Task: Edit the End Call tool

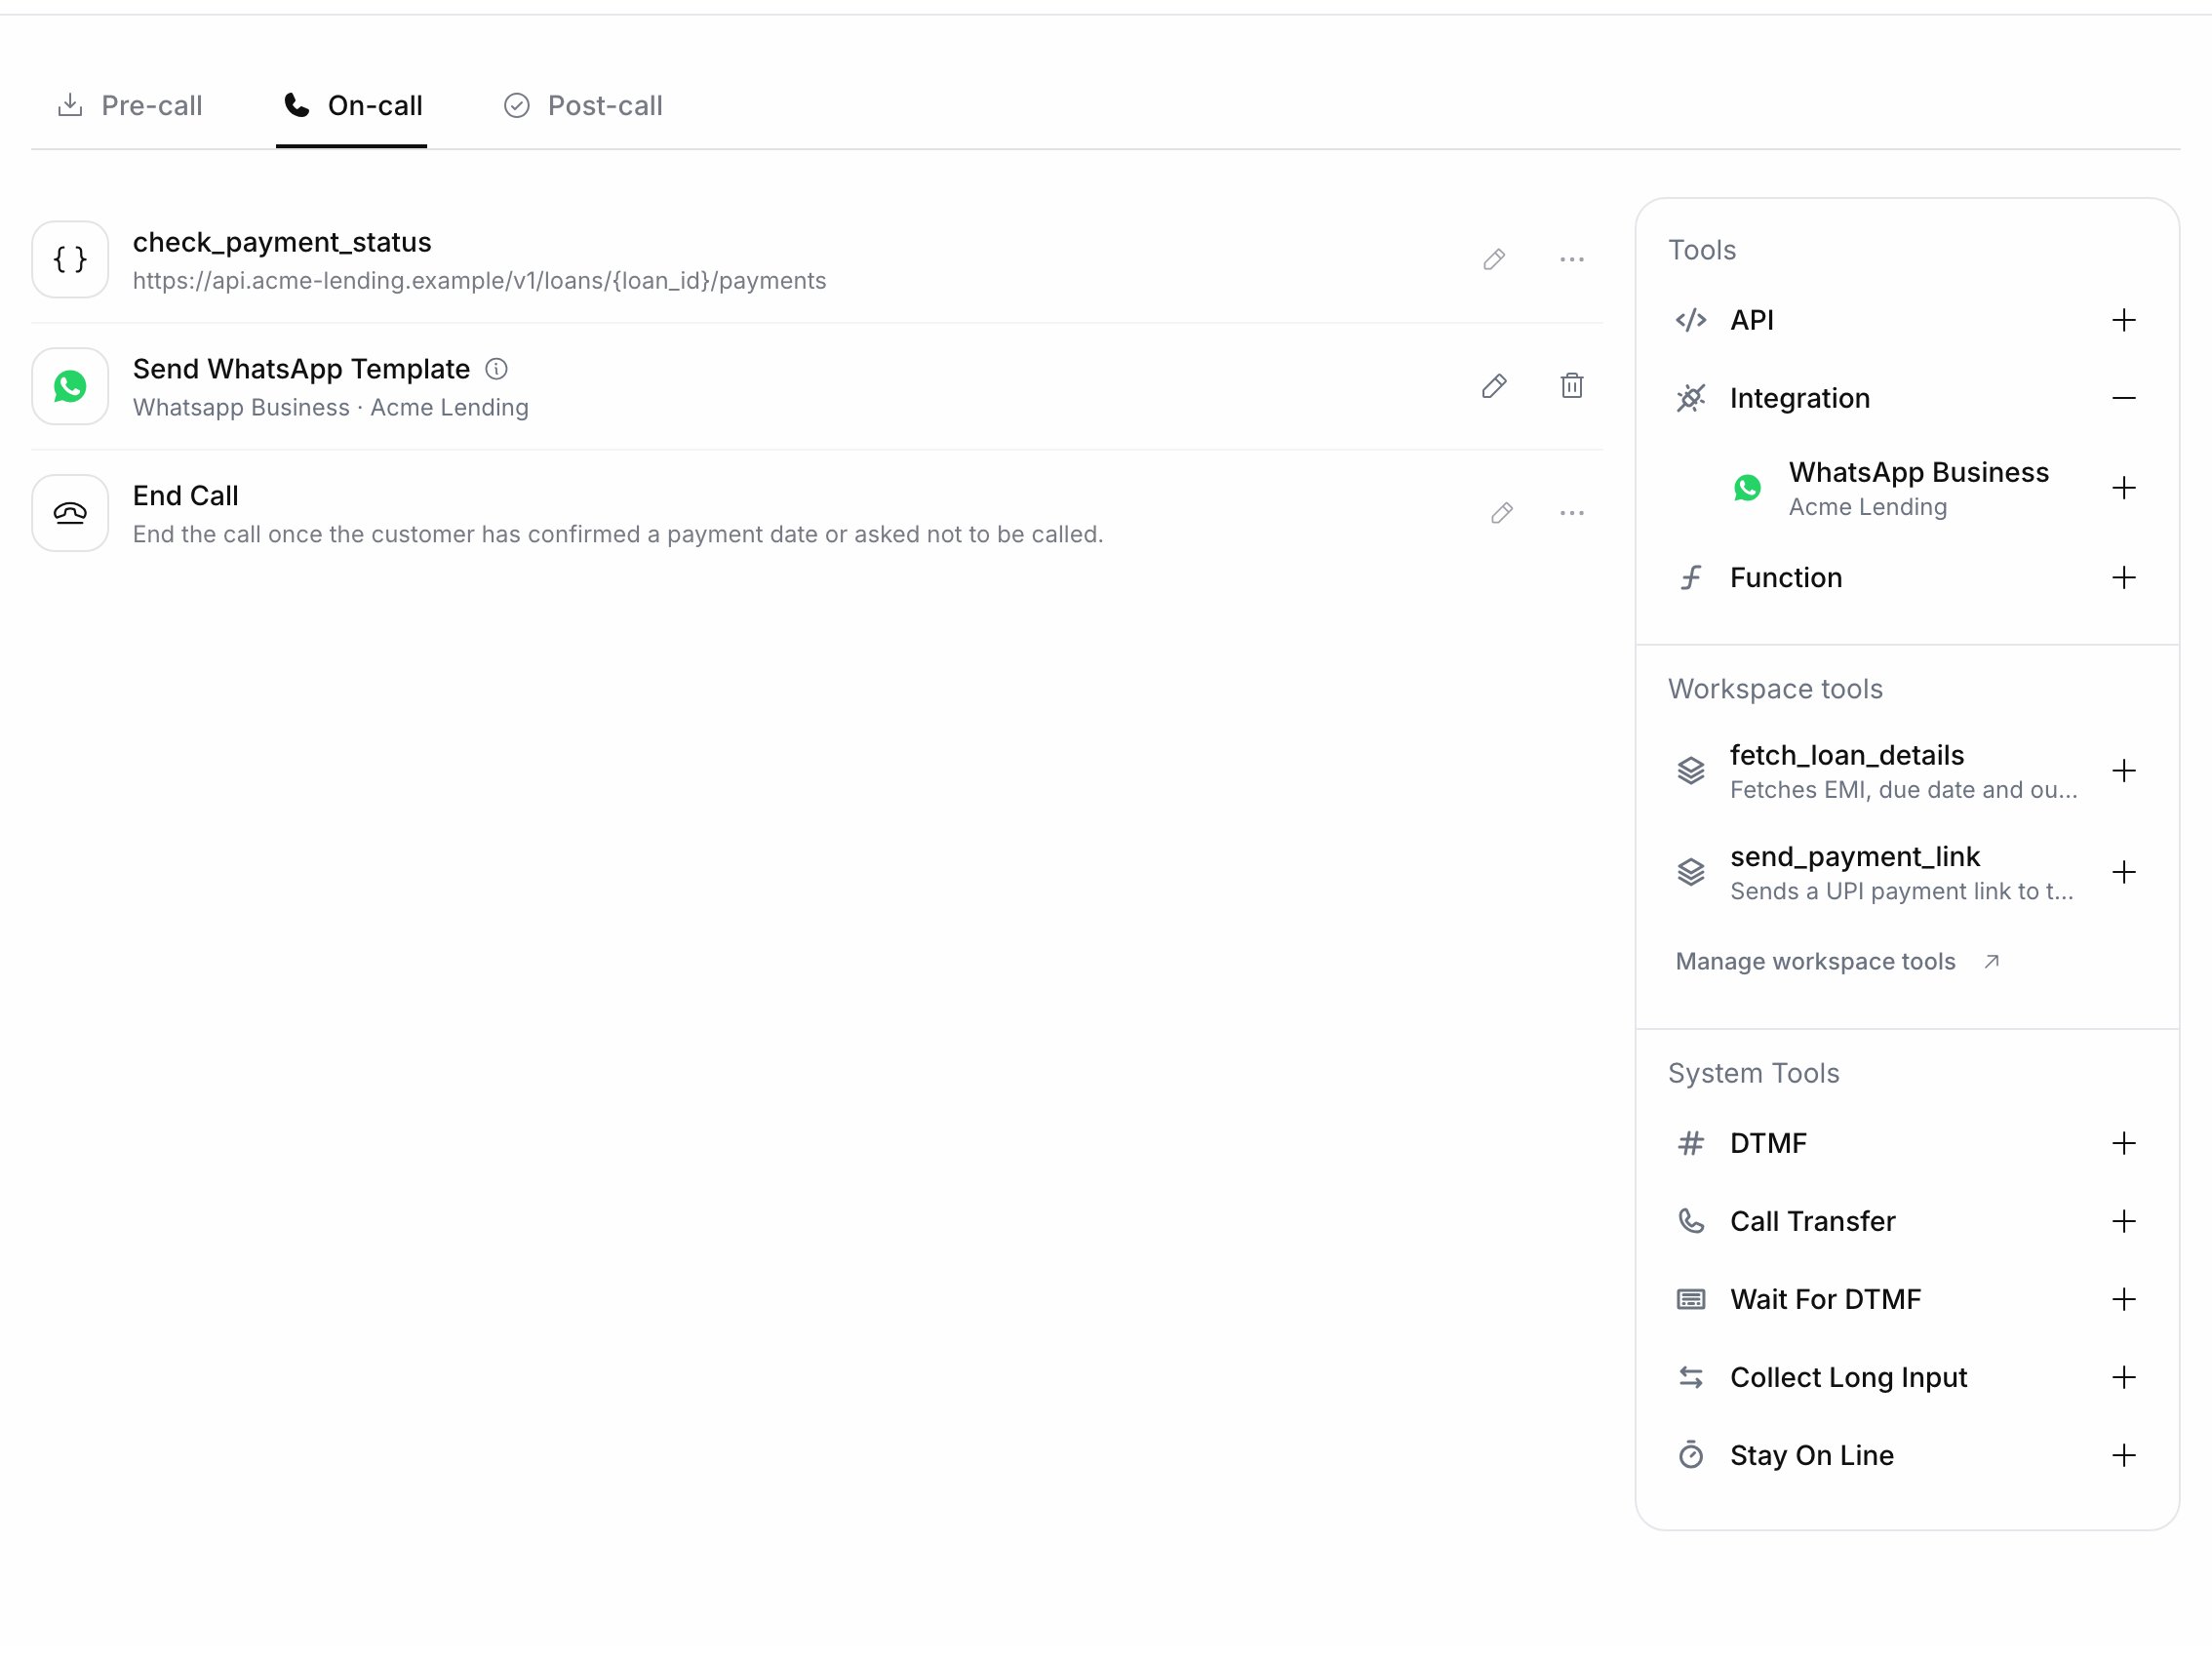Action: click(1502, 513)
